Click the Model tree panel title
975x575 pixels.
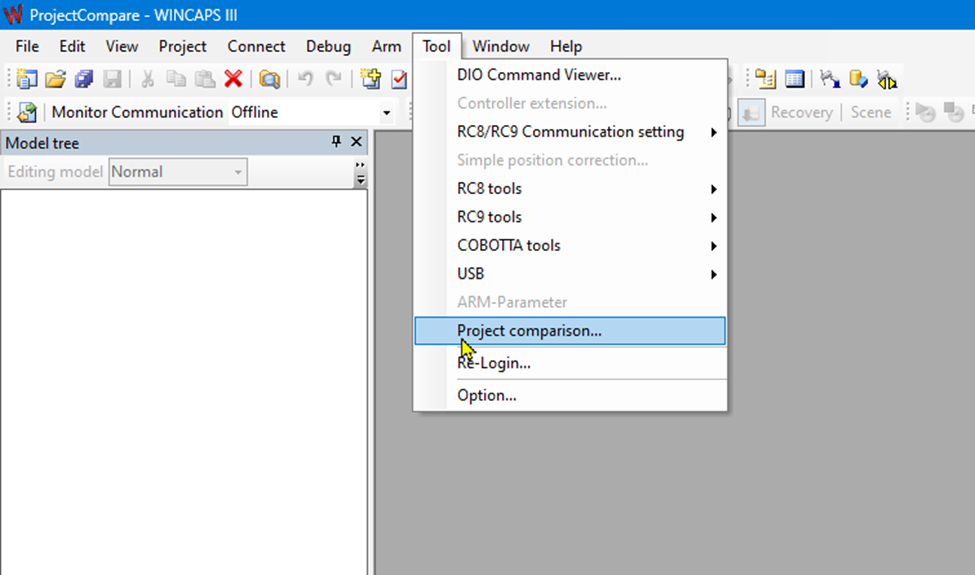click(x=42, y=143)
